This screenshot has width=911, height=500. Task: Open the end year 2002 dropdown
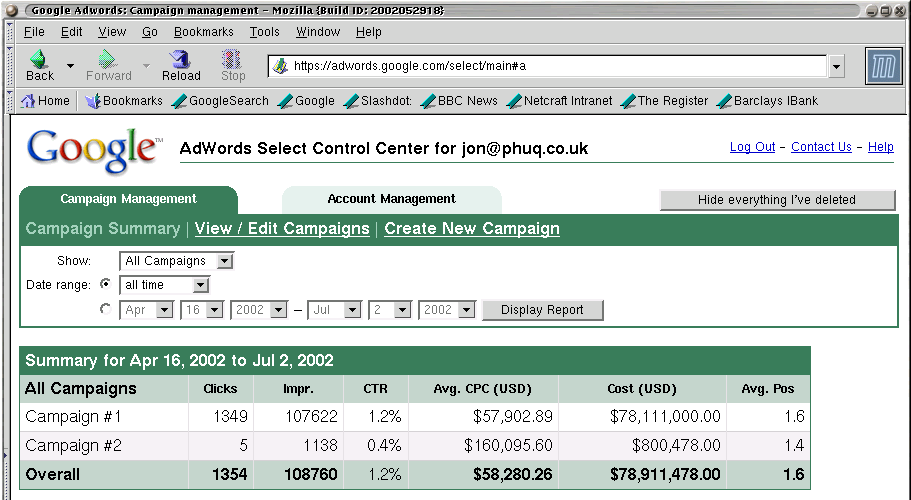pos(447,310)
